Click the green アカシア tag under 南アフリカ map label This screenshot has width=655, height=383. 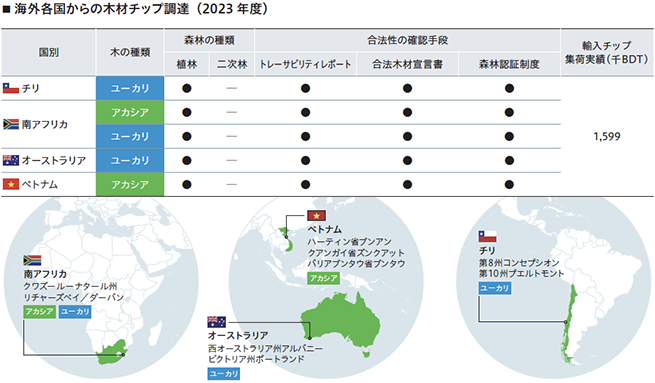tap(39, 312)
